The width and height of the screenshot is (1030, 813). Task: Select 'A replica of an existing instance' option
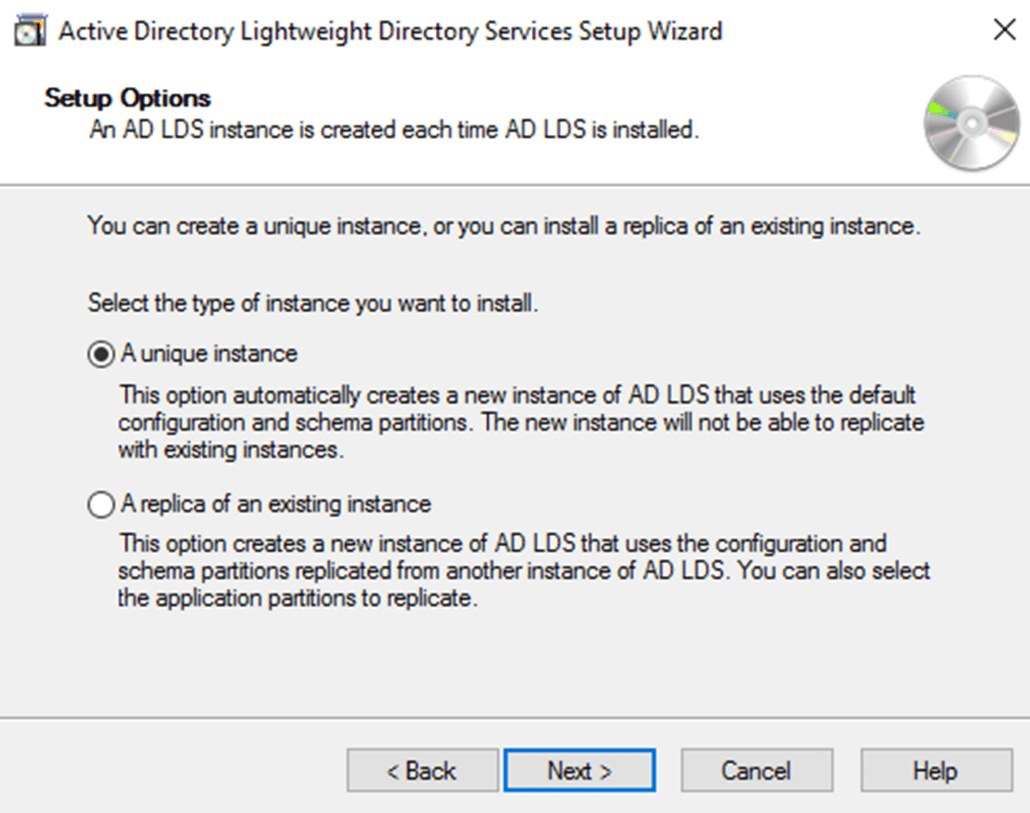[x=100, y=505]
